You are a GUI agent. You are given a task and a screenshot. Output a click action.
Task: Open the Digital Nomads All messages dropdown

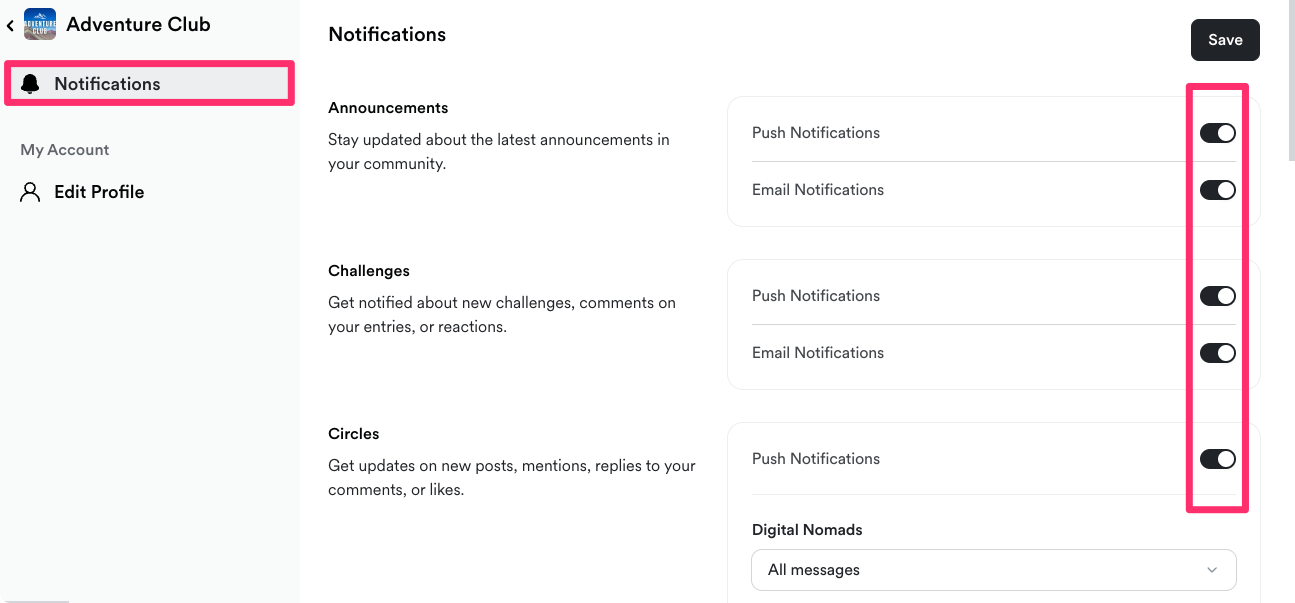(993, 570)
